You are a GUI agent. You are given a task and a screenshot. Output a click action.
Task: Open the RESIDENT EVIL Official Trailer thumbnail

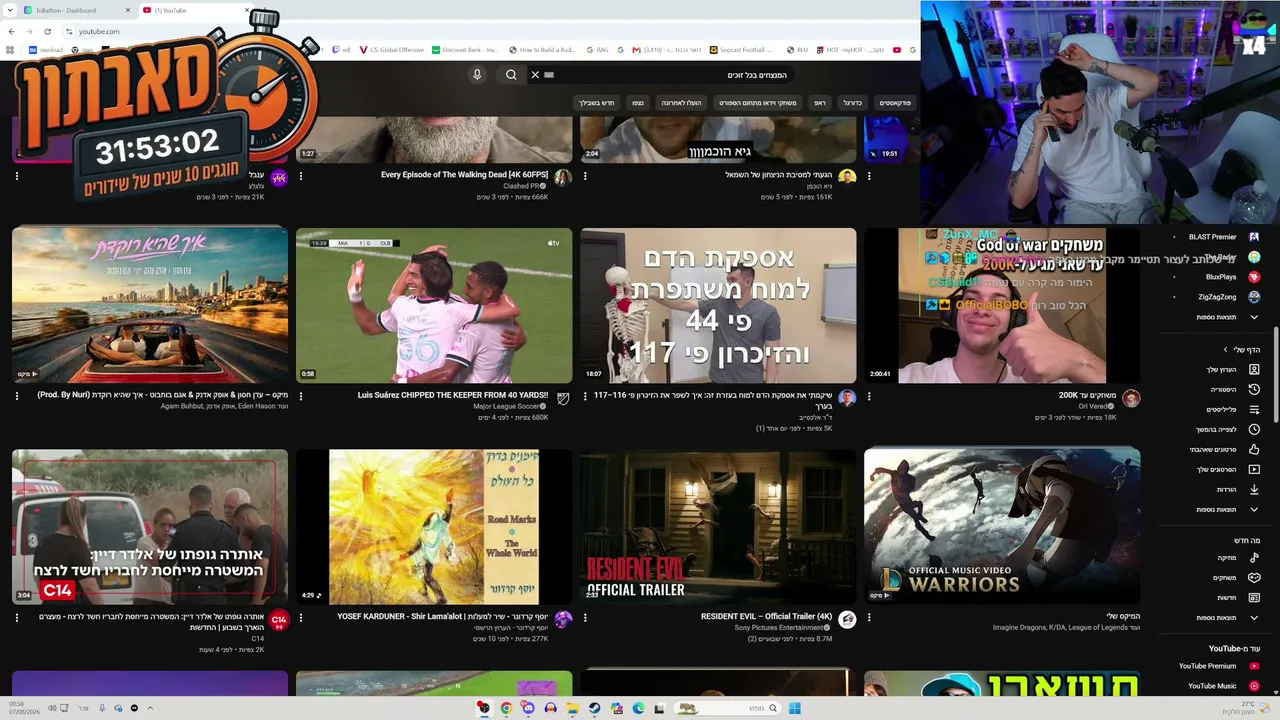click(x=718, y=527)
